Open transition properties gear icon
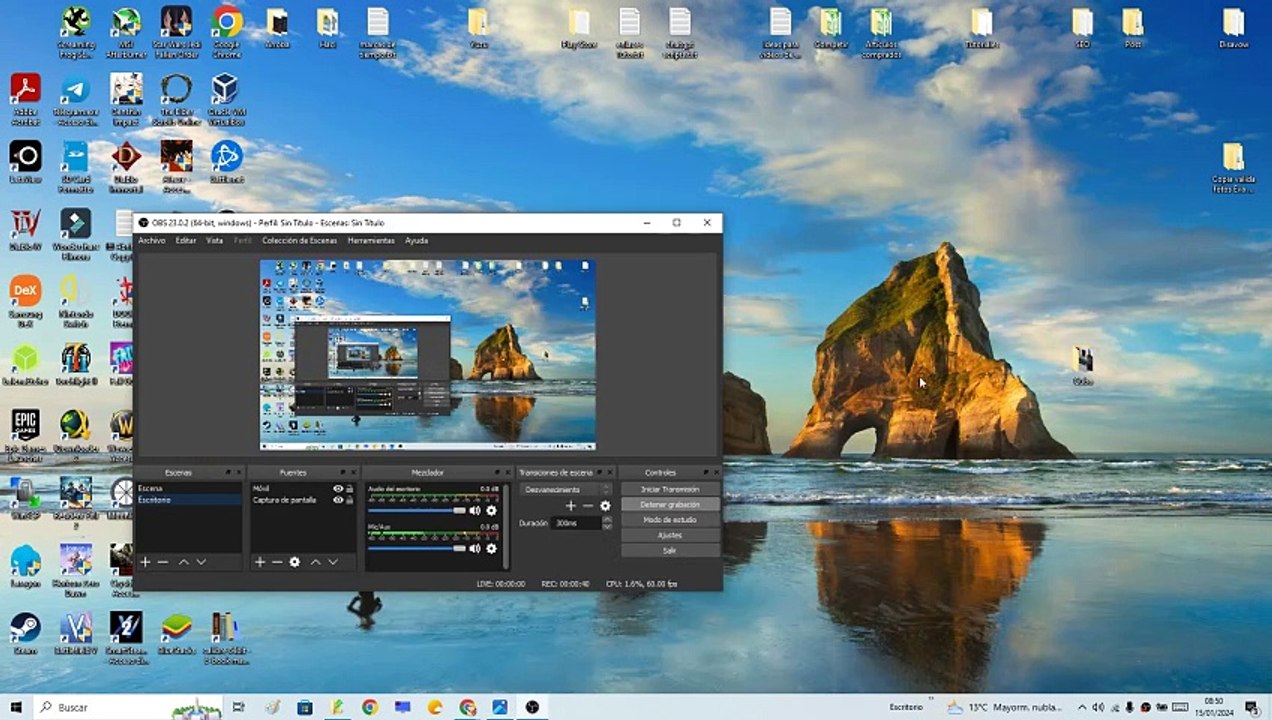1272x720 pixels. (x=605, y=506)
